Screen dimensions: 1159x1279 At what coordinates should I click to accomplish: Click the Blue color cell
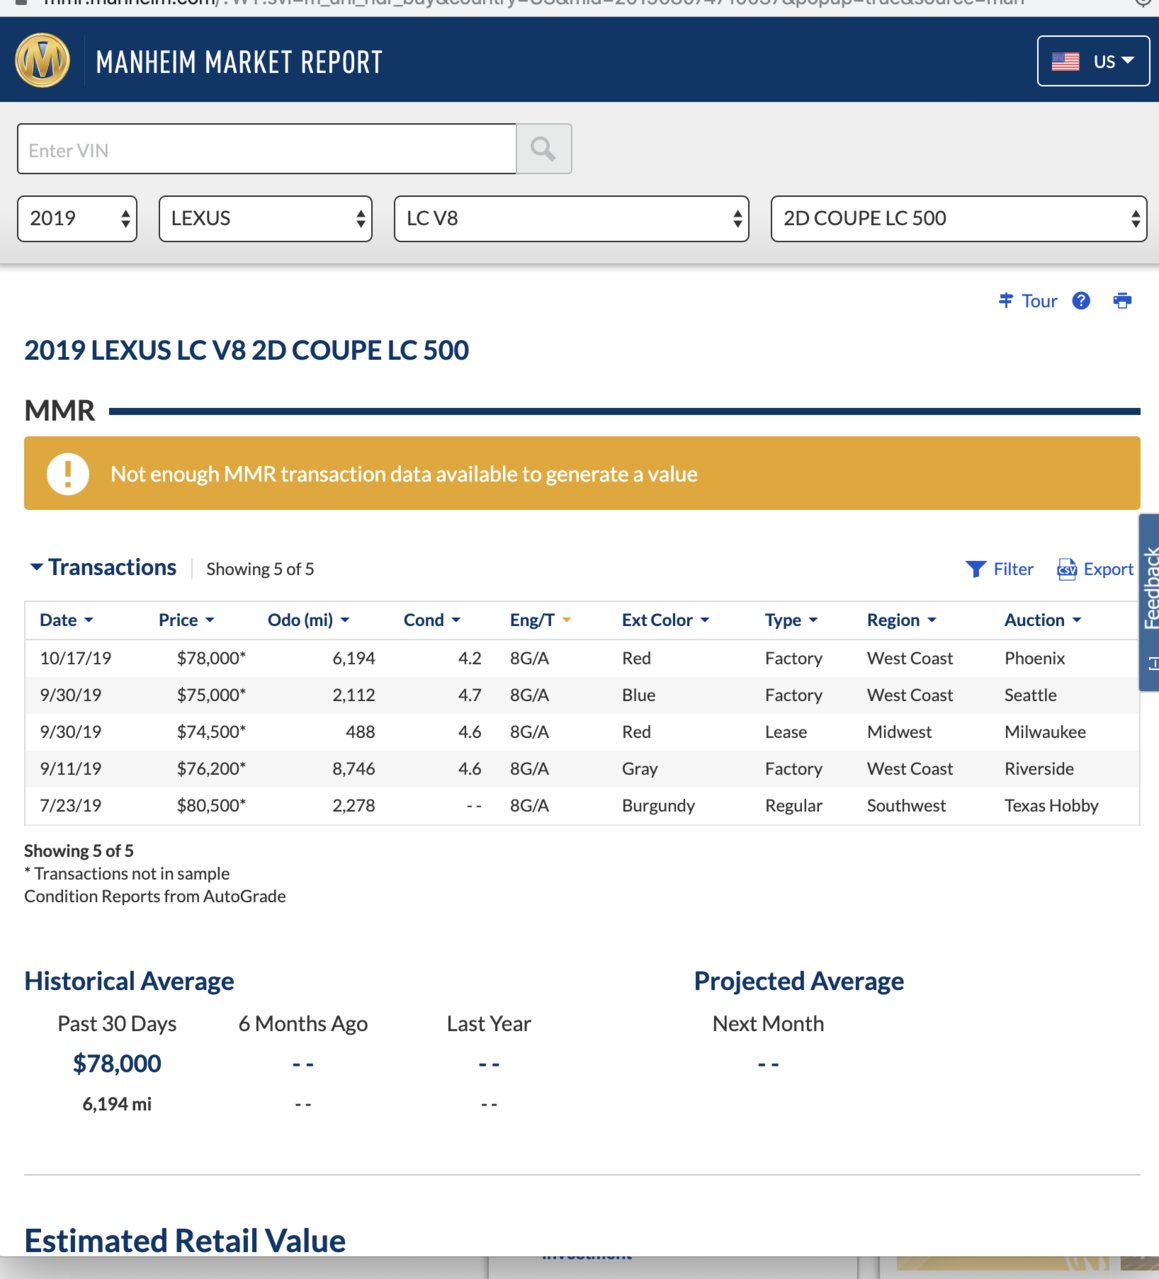tap(638, 695)
